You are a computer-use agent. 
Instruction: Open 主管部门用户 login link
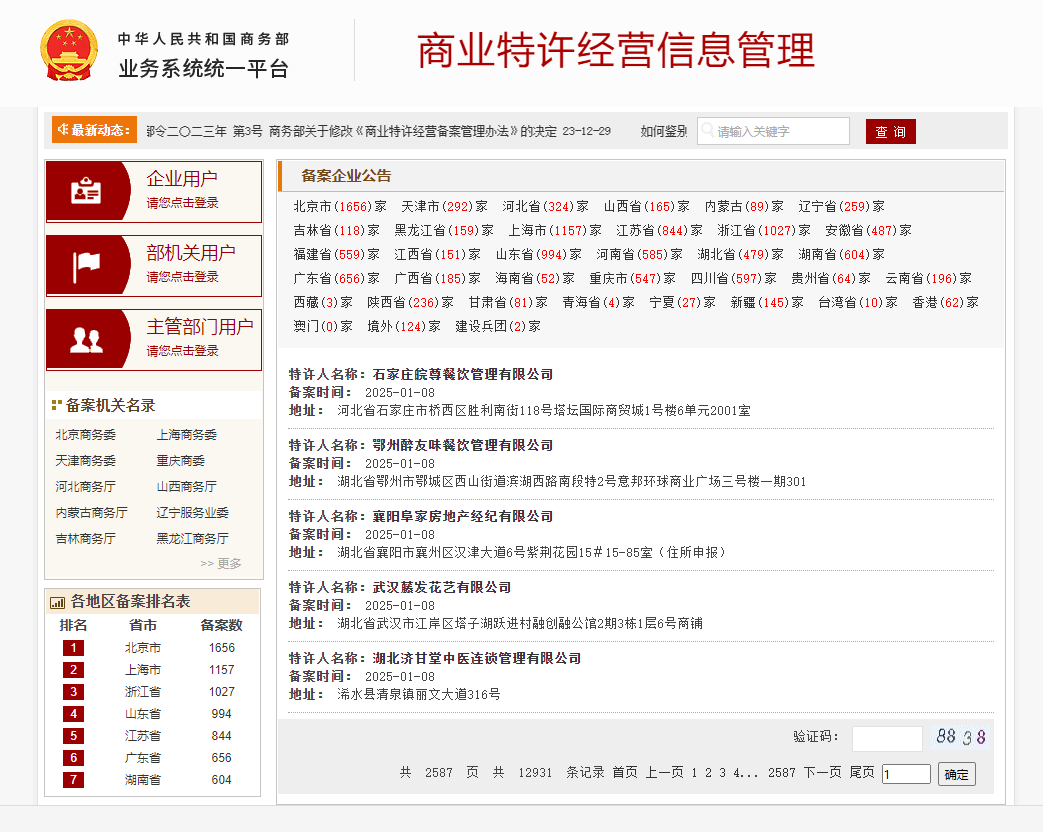tap(154, 340)
